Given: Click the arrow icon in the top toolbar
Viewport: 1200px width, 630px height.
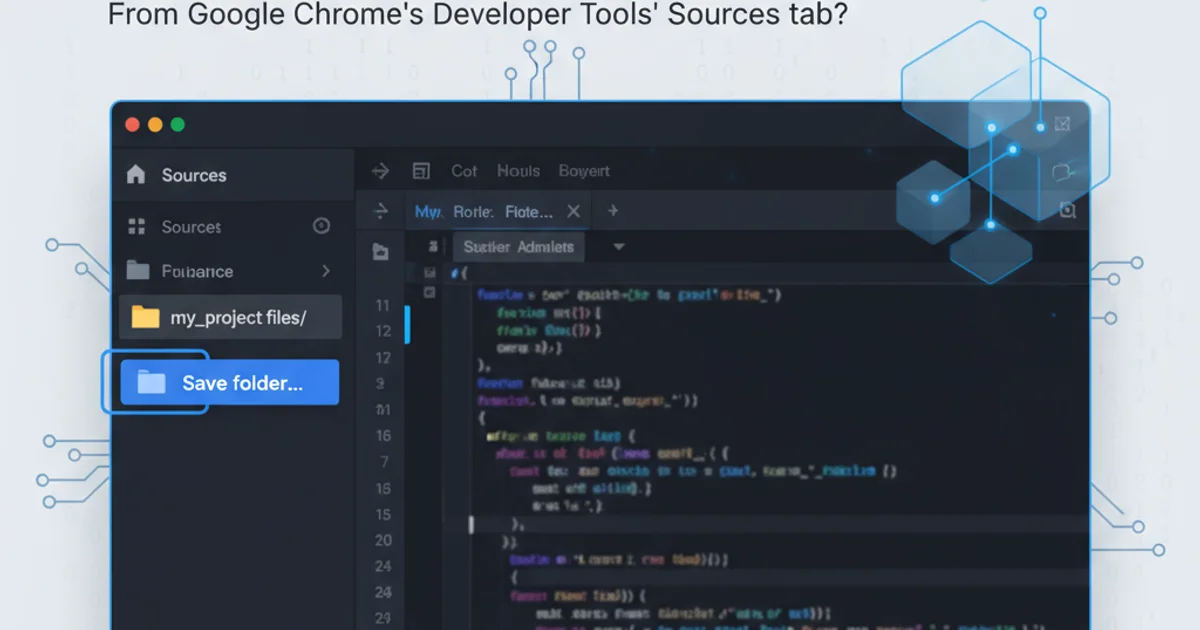Looking at the screenshot, I should 380,171.
